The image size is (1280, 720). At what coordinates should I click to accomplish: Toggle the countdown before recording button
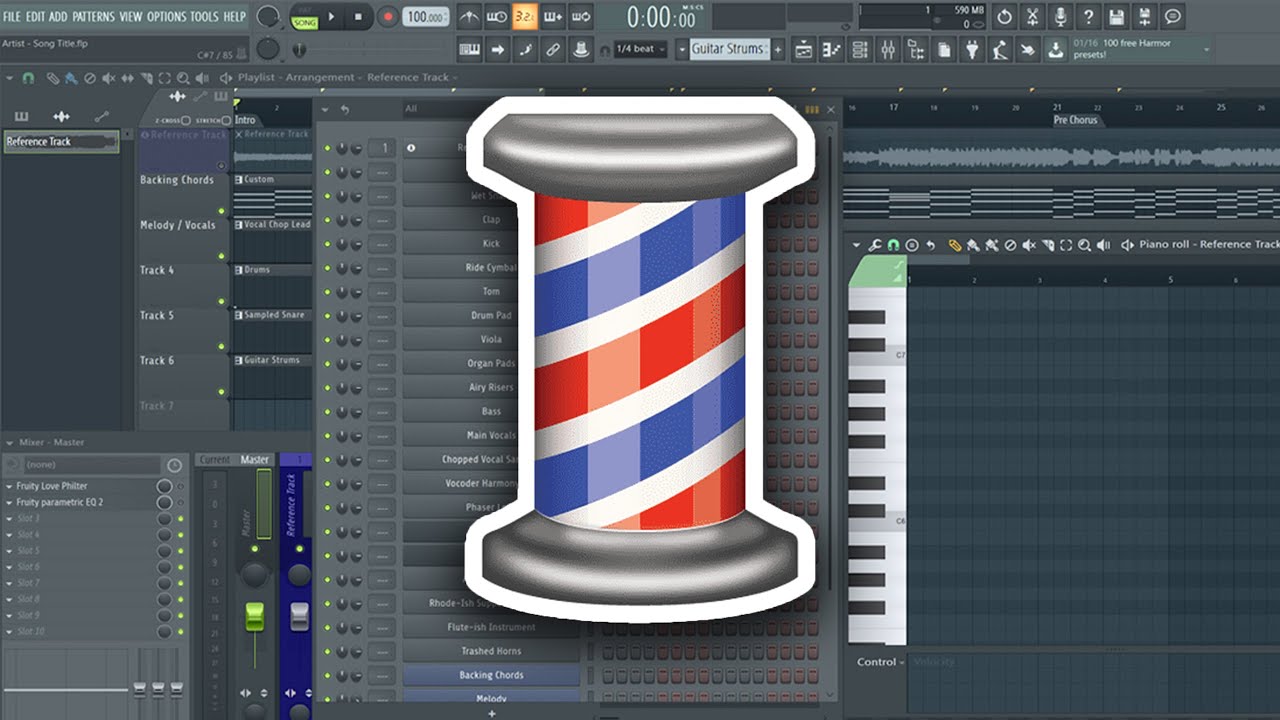coord(524,17)
